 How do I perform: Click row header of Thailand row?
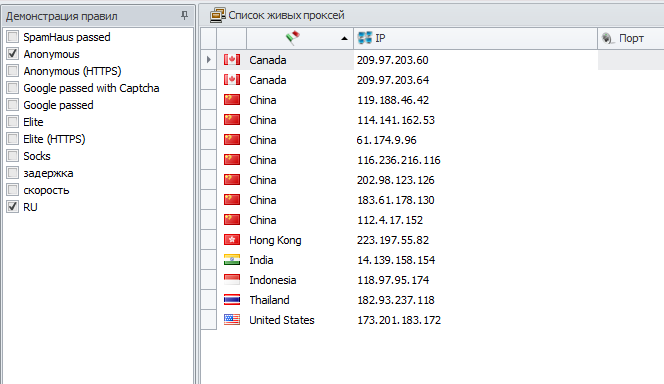tap(209, 300)
